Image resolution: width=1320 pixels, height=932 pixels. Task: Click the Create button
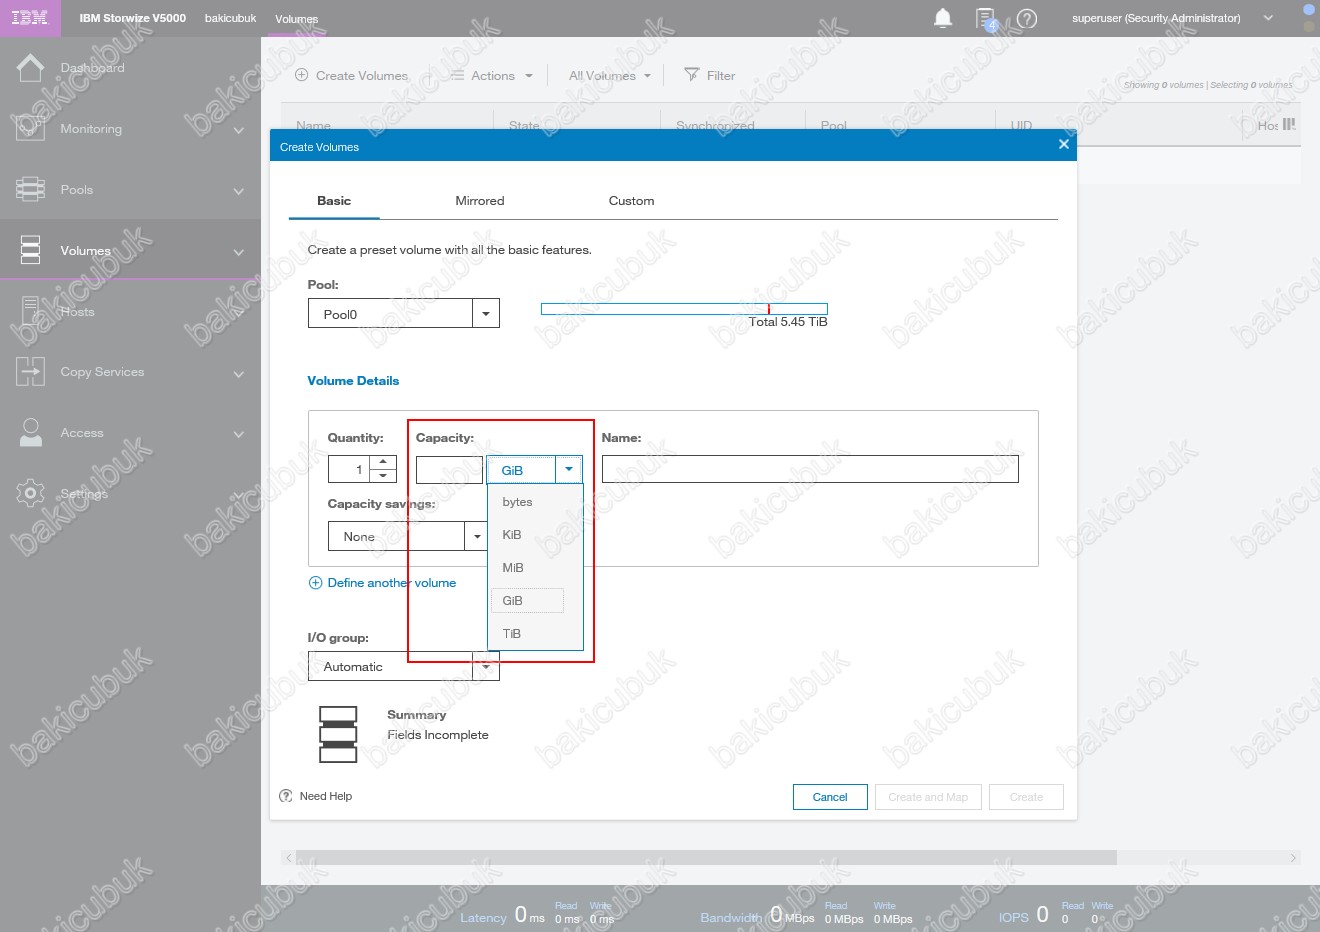(x=1026, y=797)
